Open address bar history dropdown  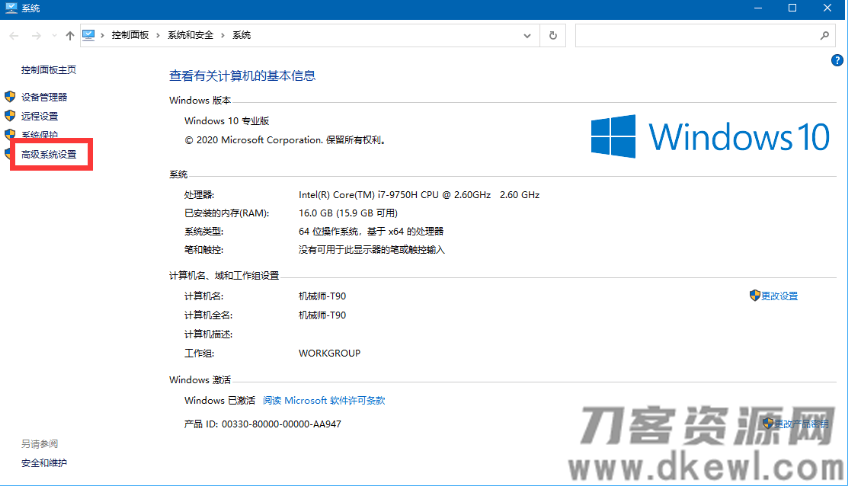click(527, 36)
